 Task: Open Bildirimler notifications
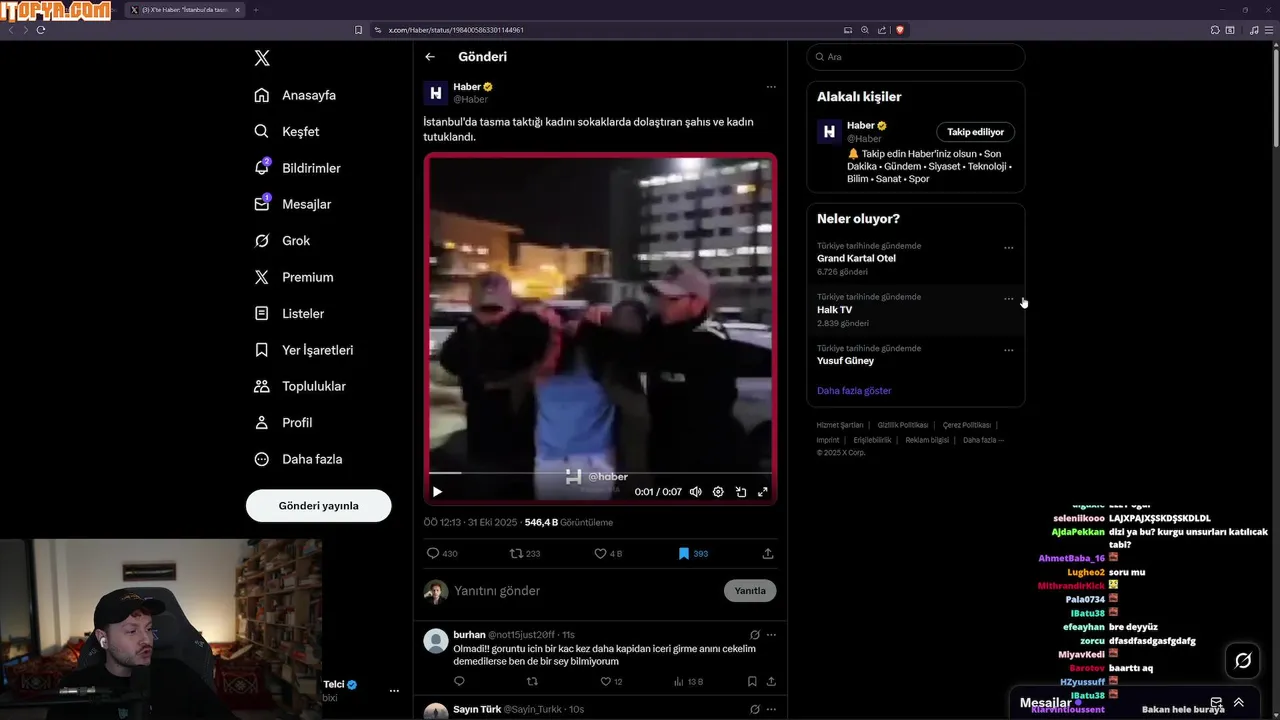pos(297,168)
